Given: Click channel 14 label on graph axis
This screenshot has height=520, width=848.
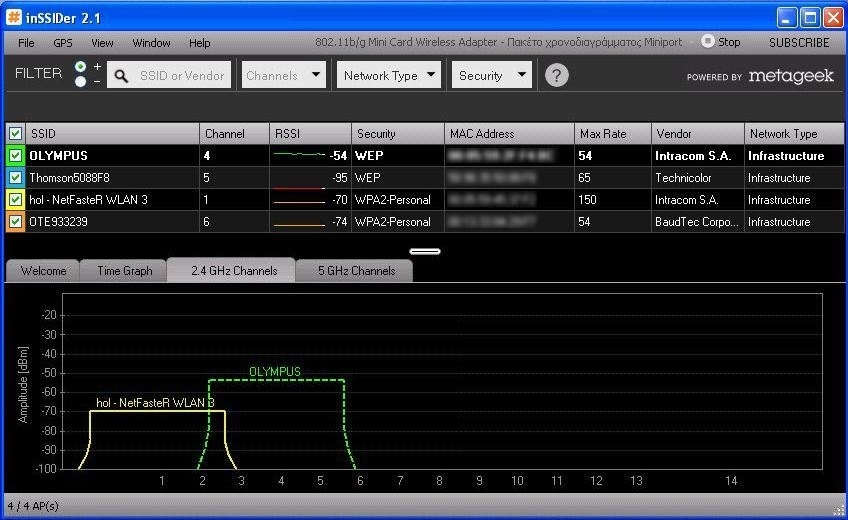Looking at the screenshot, I should [x=731, y=481].
